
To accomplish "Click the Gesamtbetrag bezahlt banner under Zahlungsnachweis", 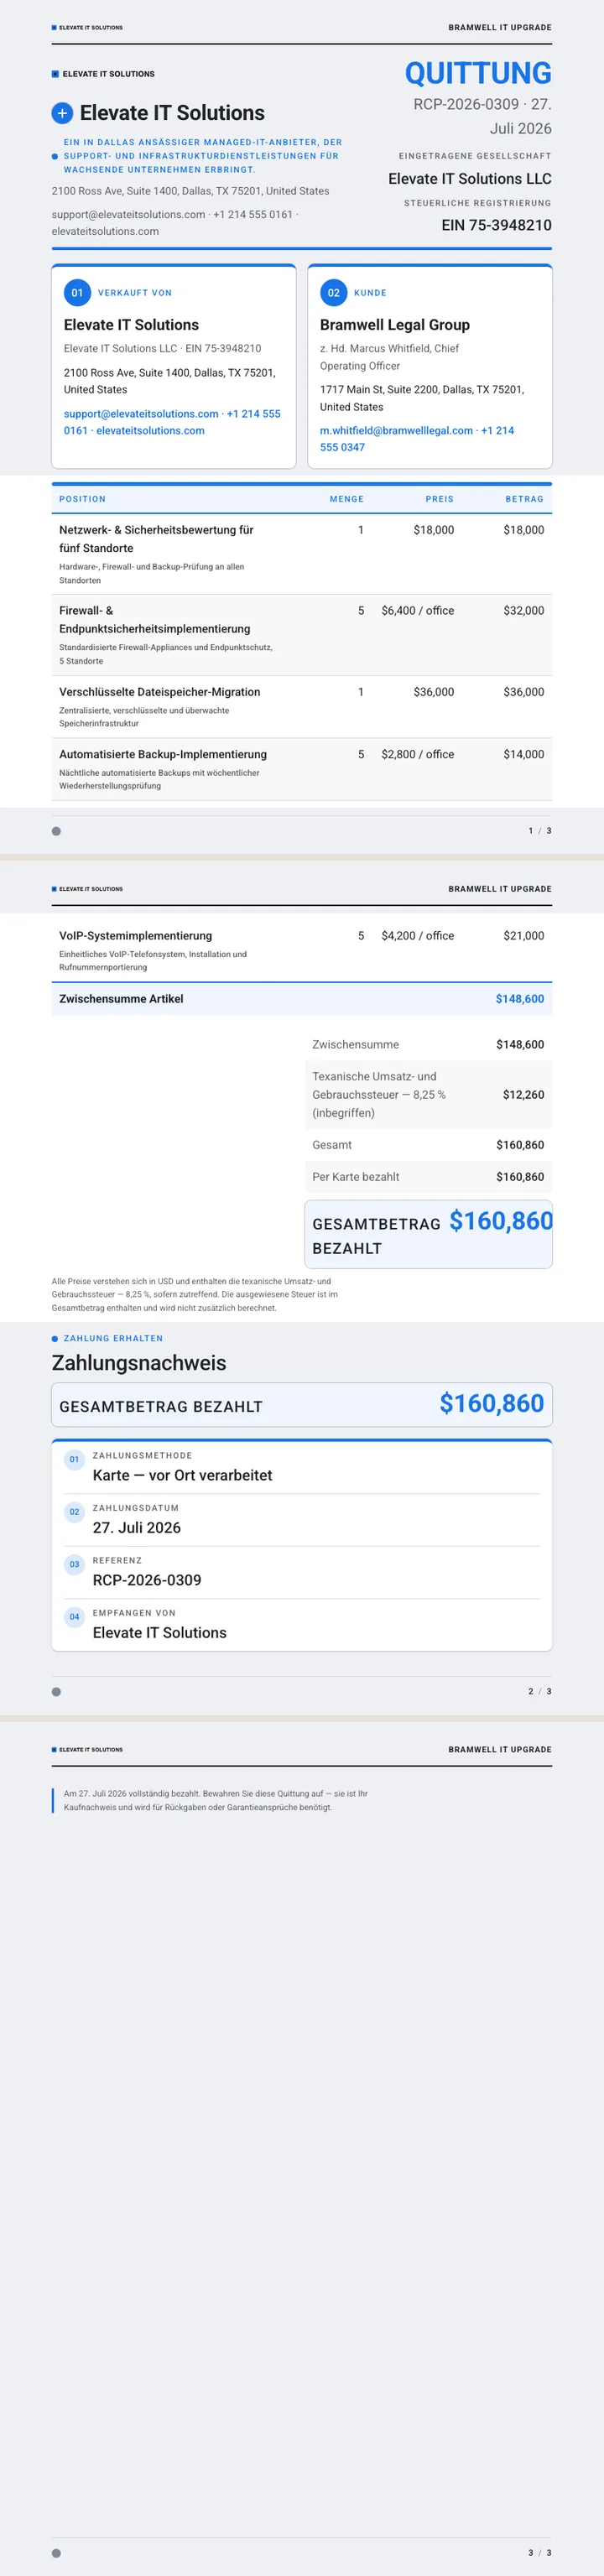I will (302, 1405).
